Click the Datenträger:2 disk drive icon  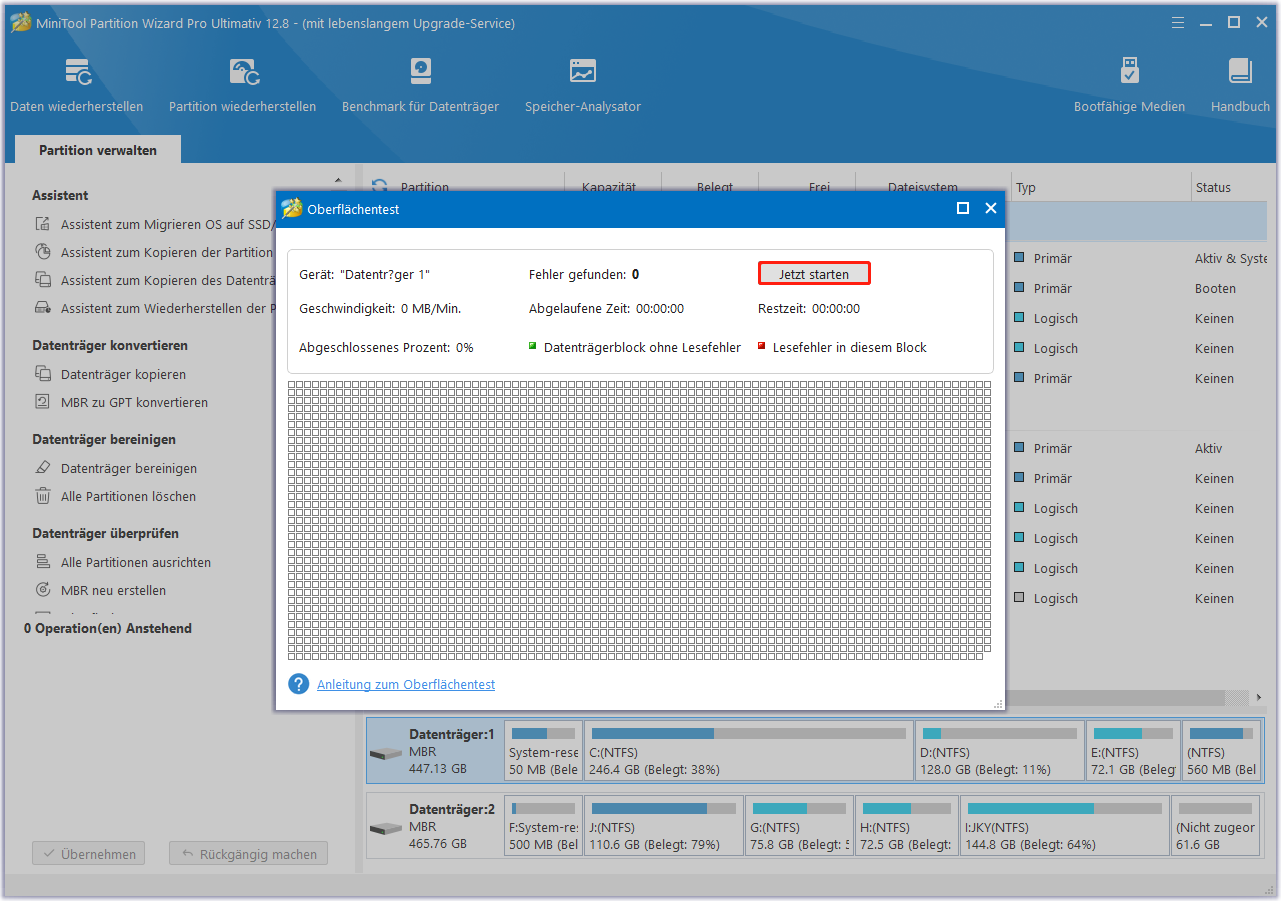[385, 829]
